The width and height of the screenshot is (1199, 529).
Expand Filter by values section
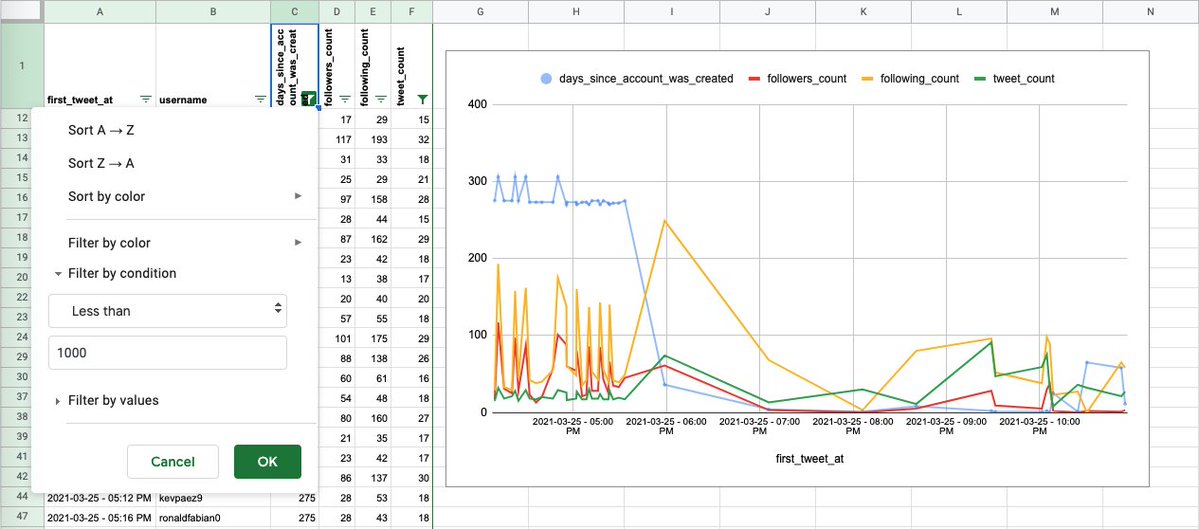[107, 401]
